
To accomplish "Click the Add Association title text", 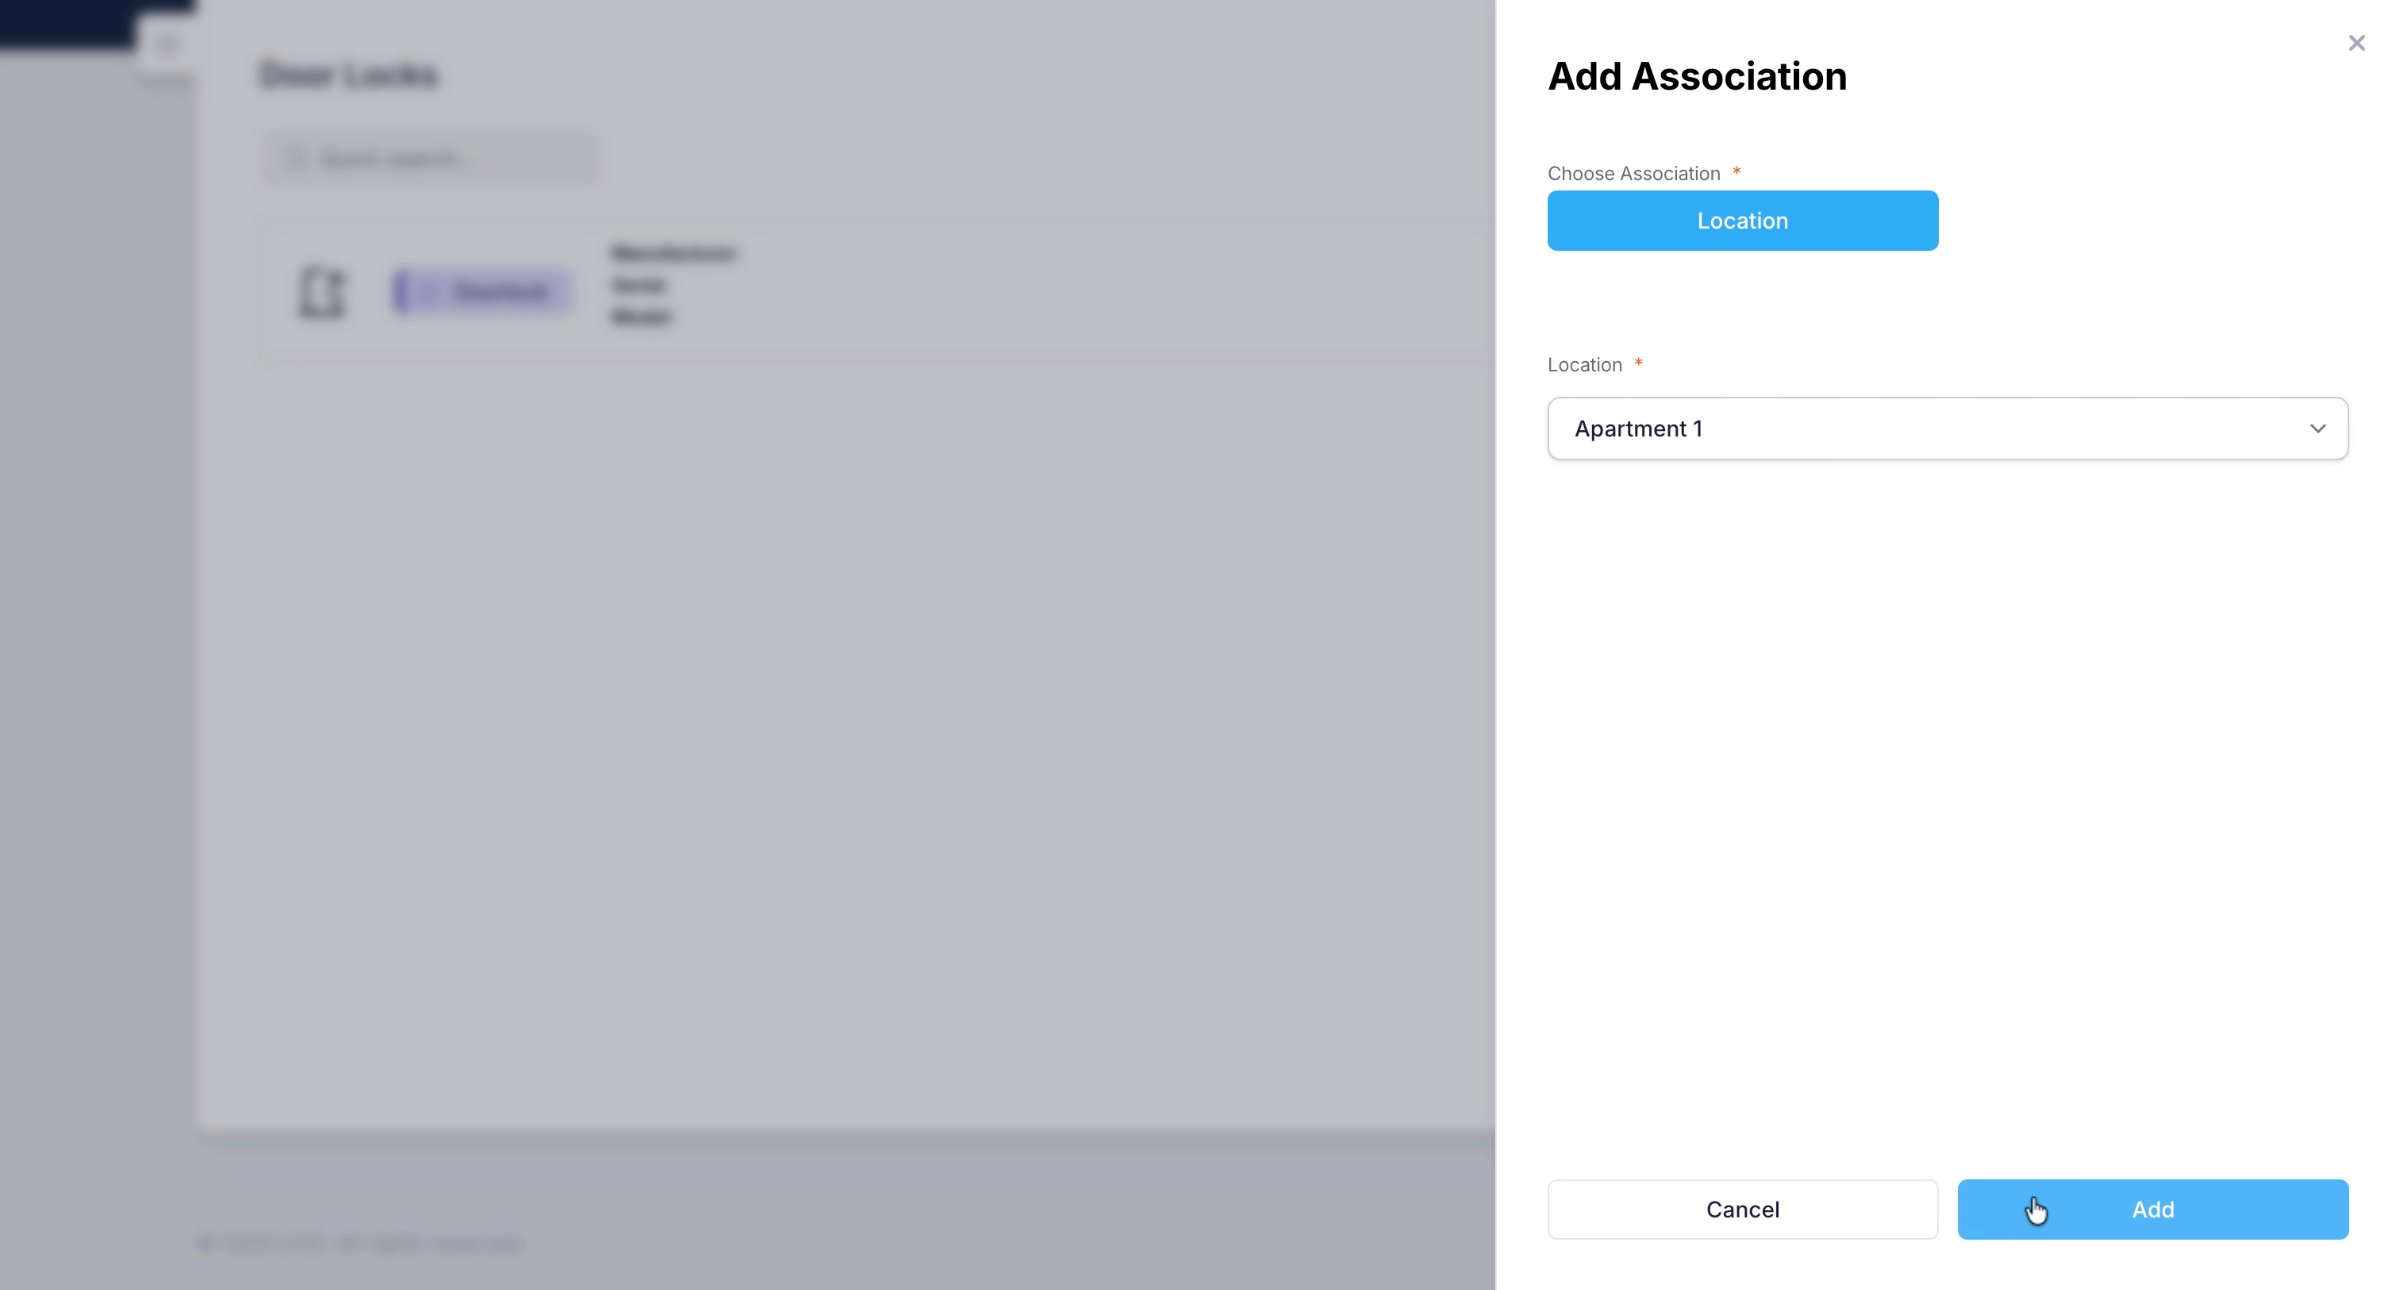I will point(1696,77).
